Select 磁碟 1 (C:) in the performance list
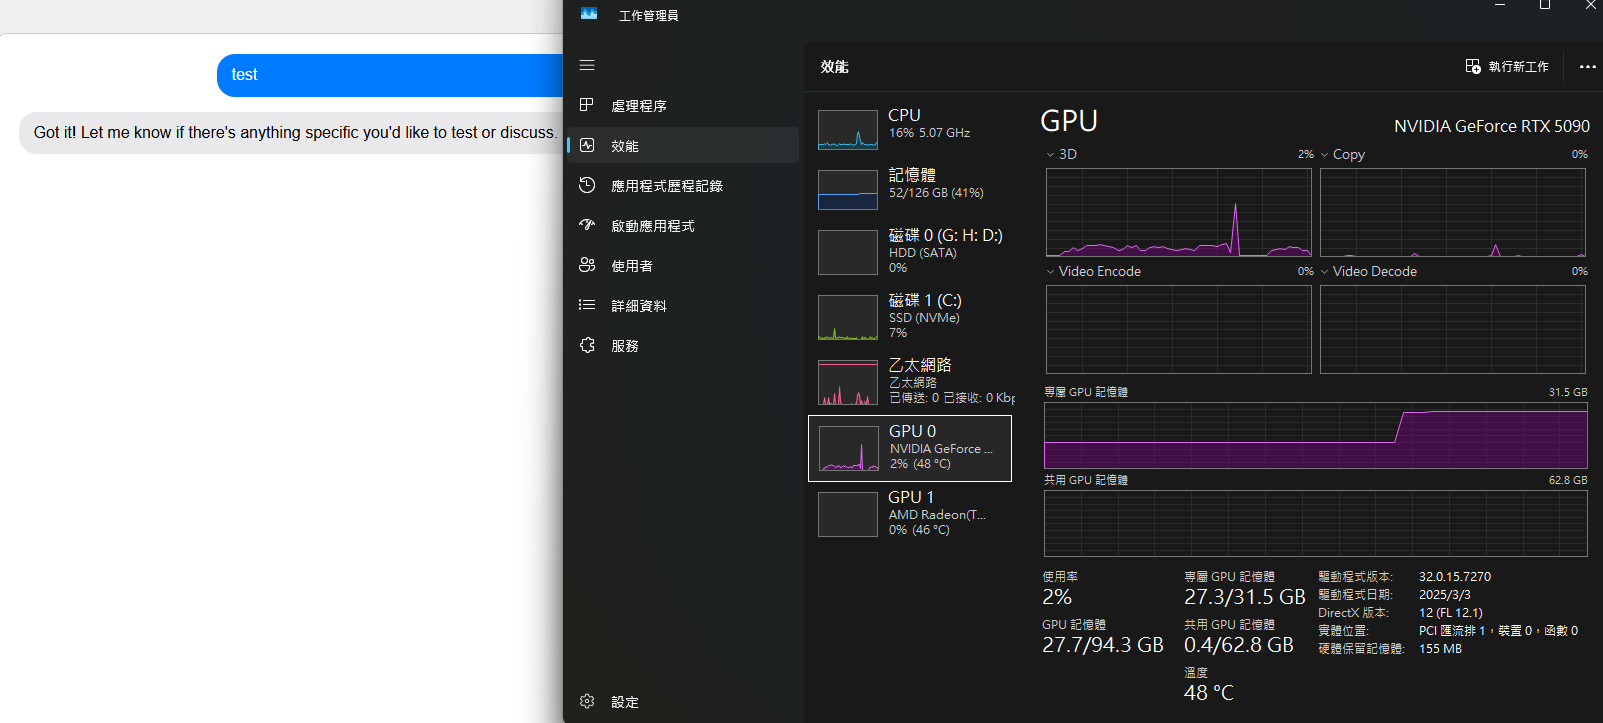 coord(910,317)
